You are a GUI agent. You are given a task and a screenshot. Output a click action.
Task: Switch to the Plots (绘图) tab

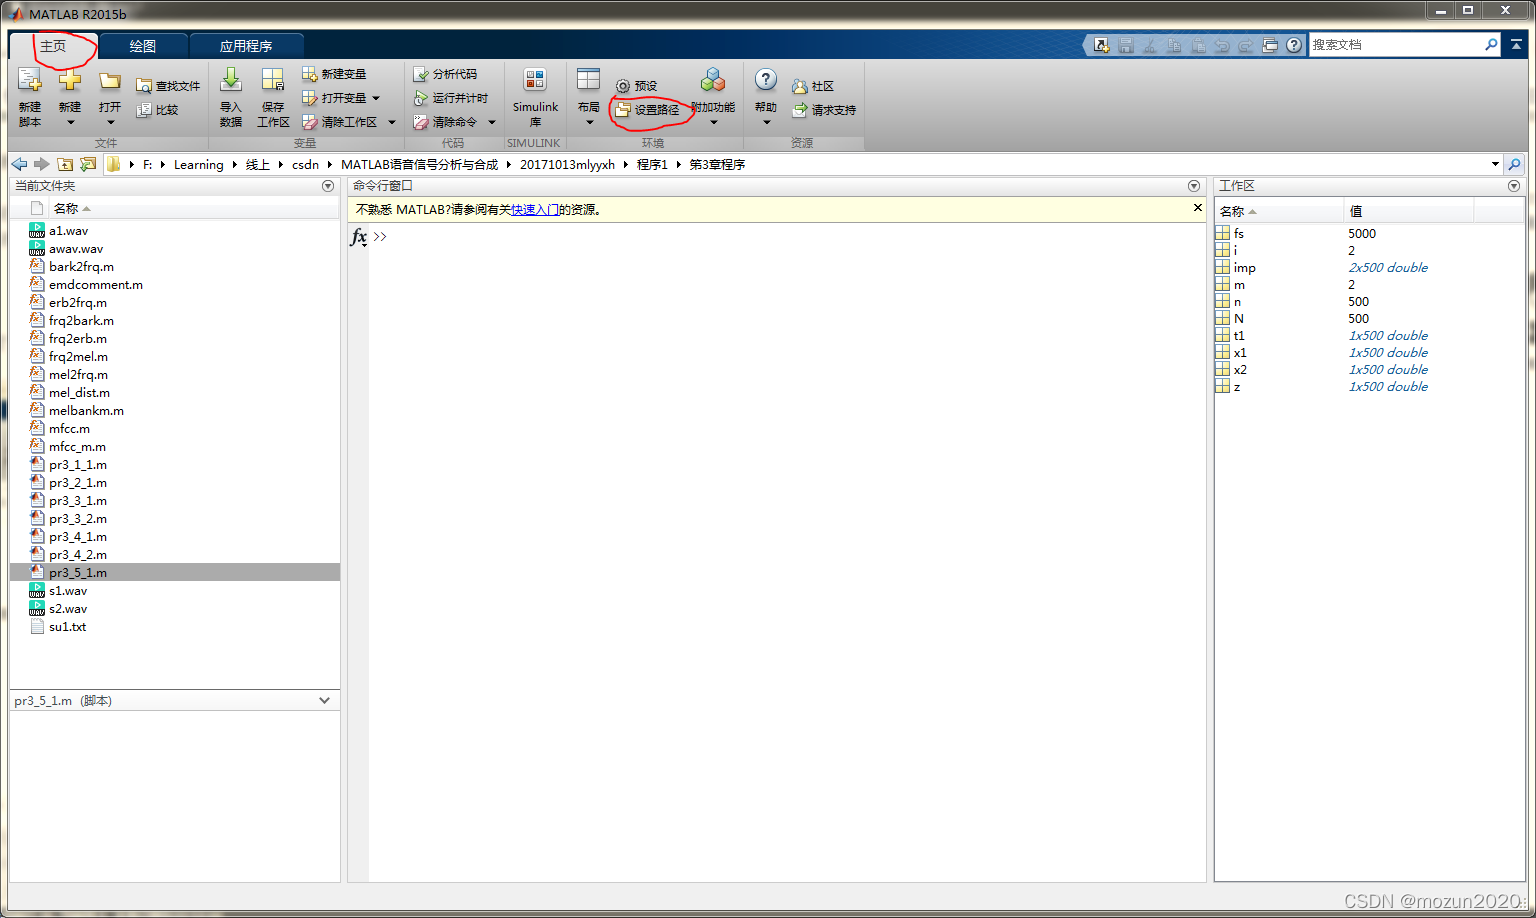coord(143,46)
